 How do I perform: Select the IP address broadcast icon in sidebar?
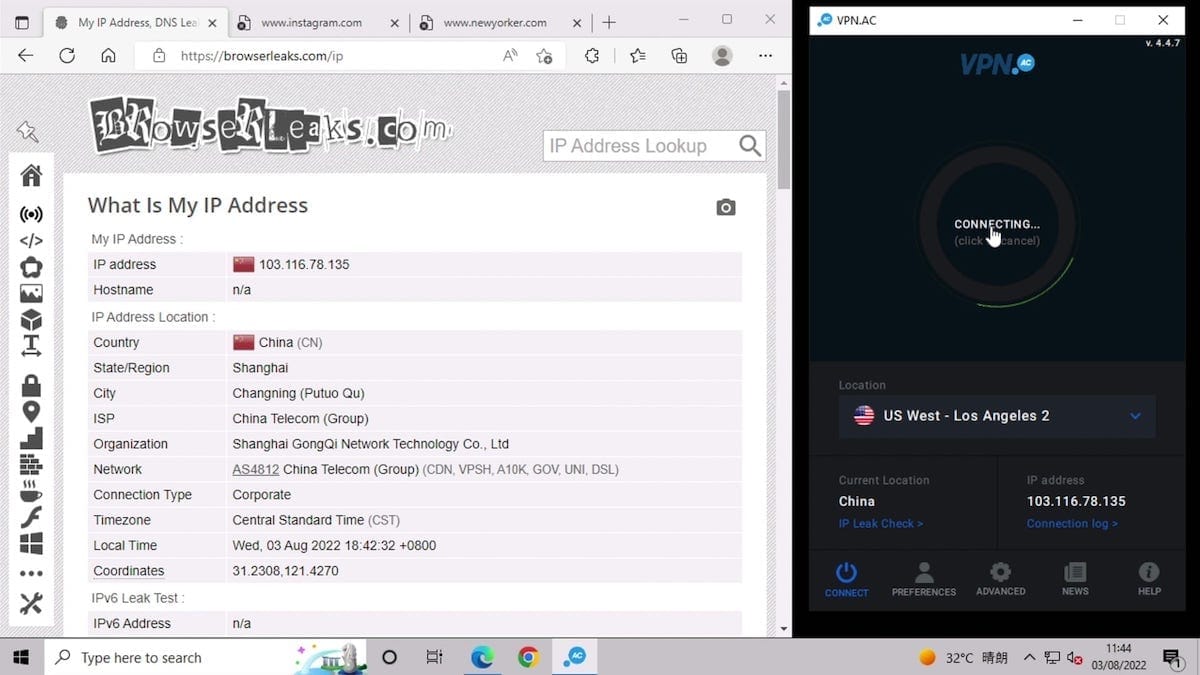(x=31, y=214)
